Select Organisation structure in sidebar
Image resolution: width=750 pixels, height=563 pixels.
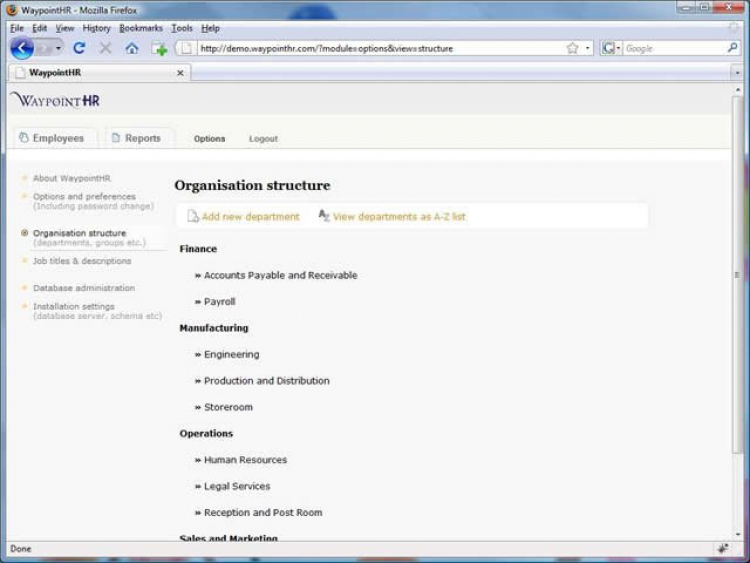pos(79,233)
